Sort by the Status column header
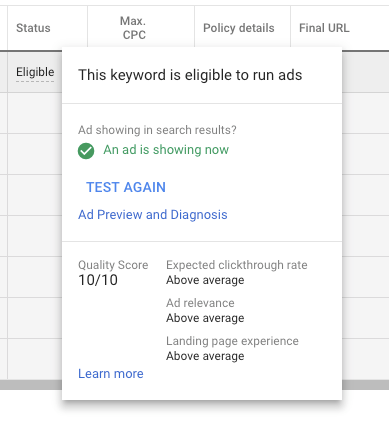 [x=33, y=28]
